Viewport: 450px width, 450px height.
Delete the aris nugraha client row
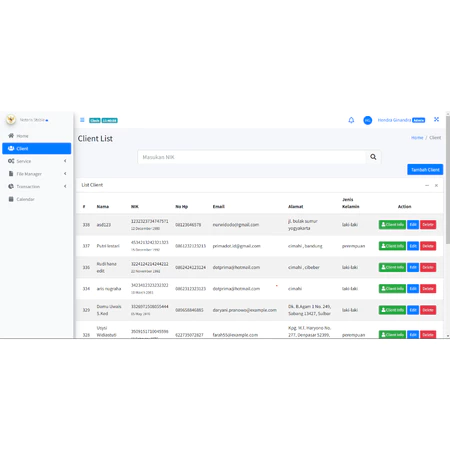pos(428,289)
